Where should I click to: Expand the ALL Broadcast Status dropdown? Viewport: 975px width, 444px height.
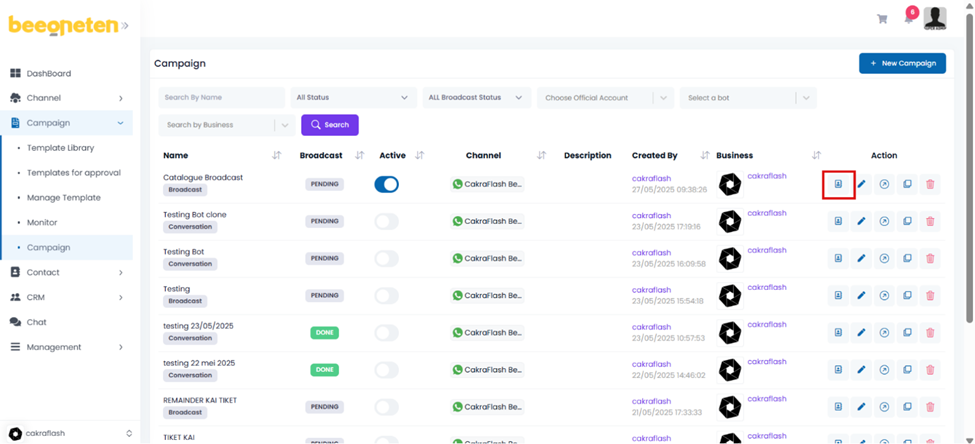coord(475,98)
